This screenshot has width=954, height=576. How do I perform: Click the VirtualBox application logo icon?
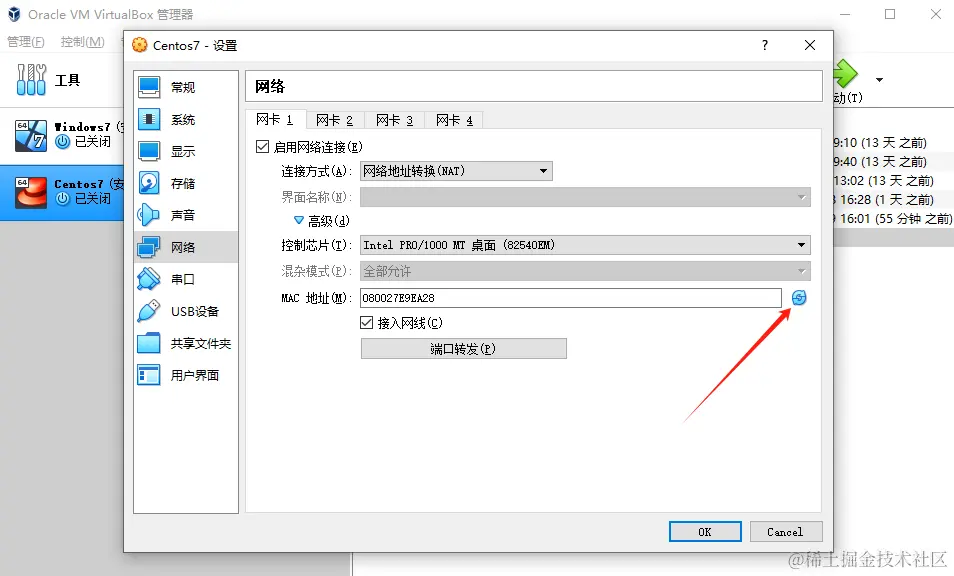(x=14, y=14)
